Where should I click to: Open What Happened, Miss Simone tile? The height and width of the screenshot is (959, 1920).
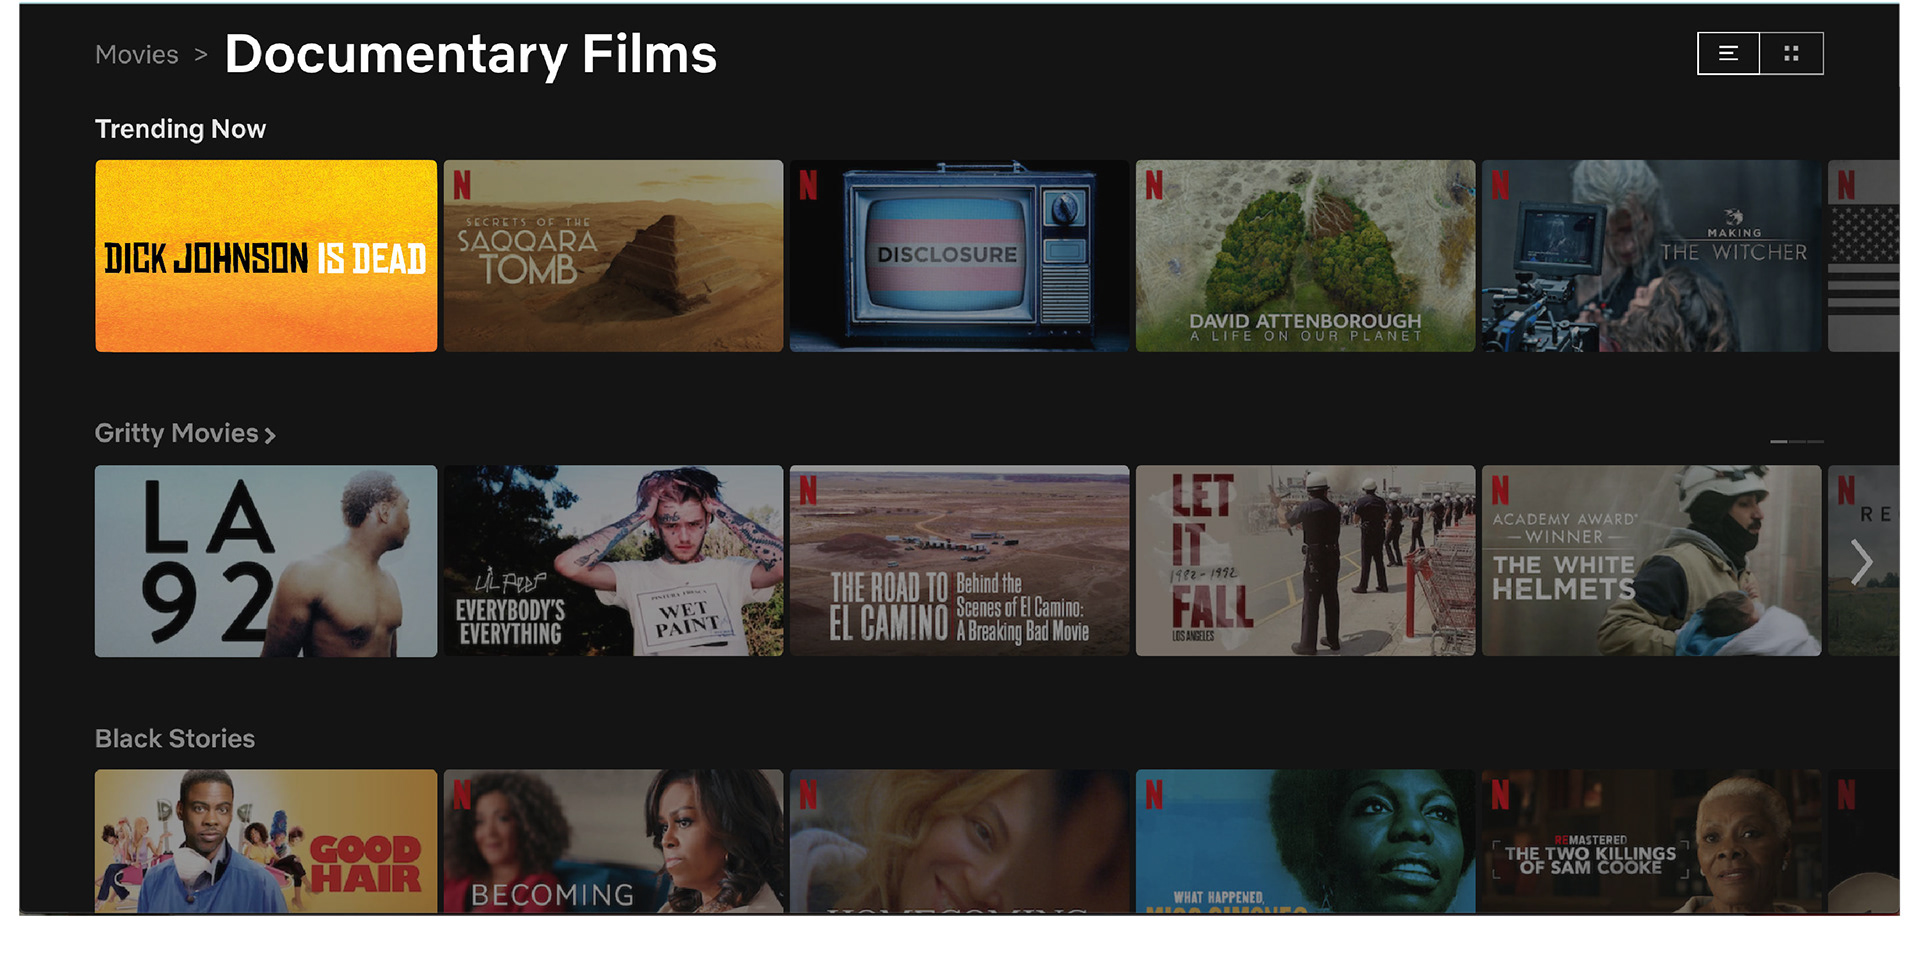(x=1305, y=841)
